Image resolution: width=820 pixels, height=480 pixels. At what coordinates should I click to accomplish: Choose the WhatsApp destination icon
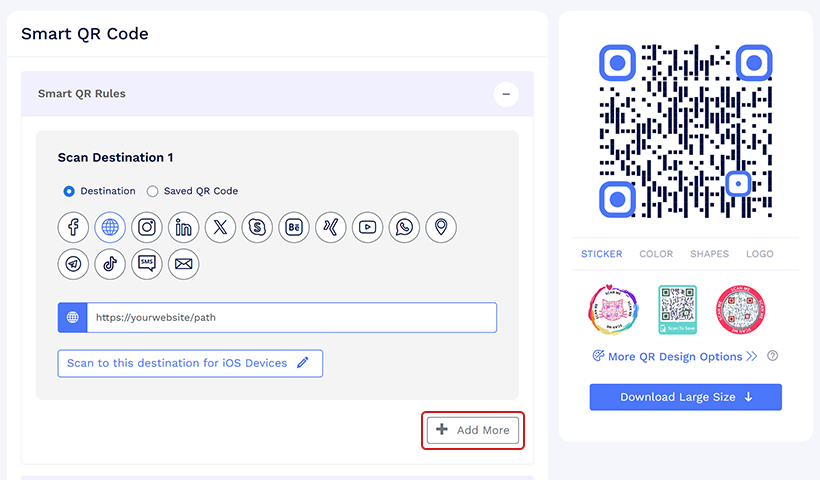[404, 227]
